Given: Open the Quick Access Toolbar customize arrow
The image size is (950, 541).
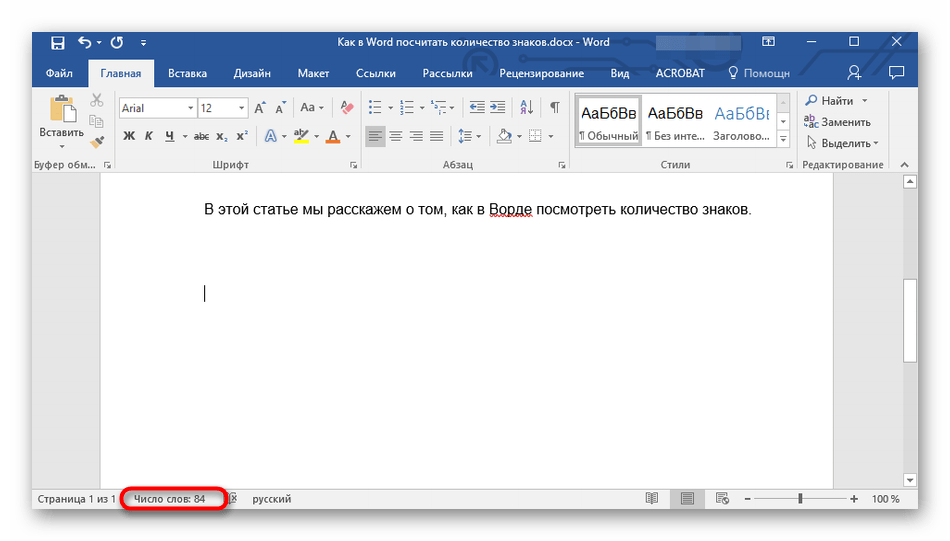Looking at the screenshot, I should coord(144,42).
